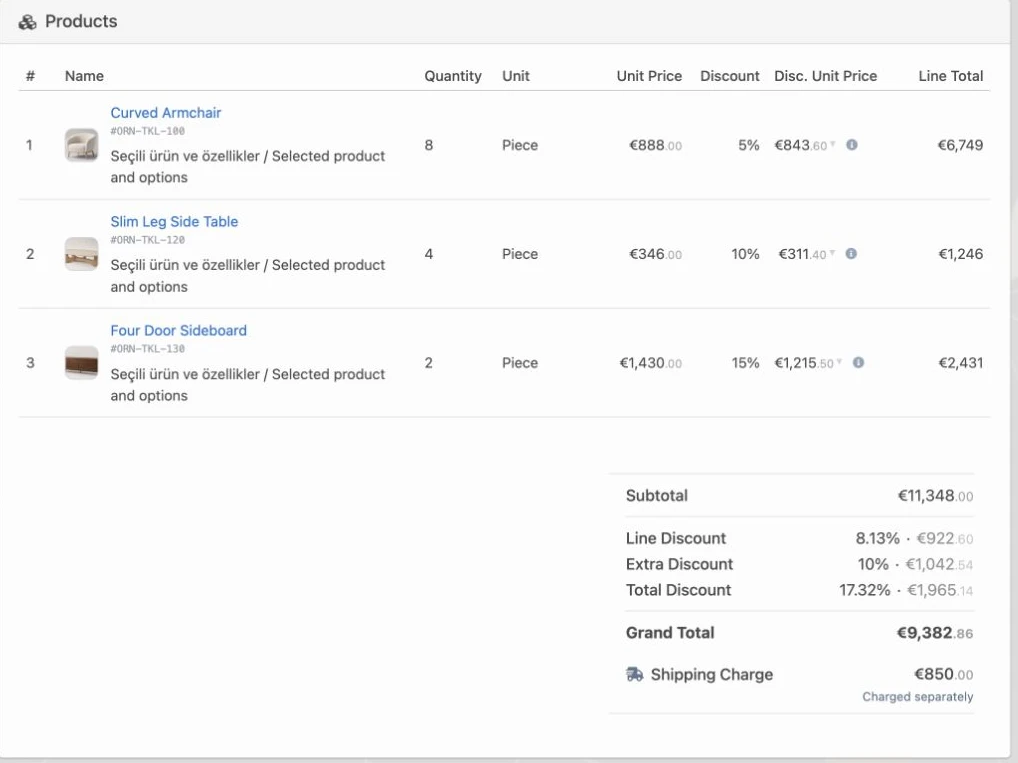Viewport: 1018px width, 763px height.
Task: Click the Unit Price column header
Action: tap(649, 76)
